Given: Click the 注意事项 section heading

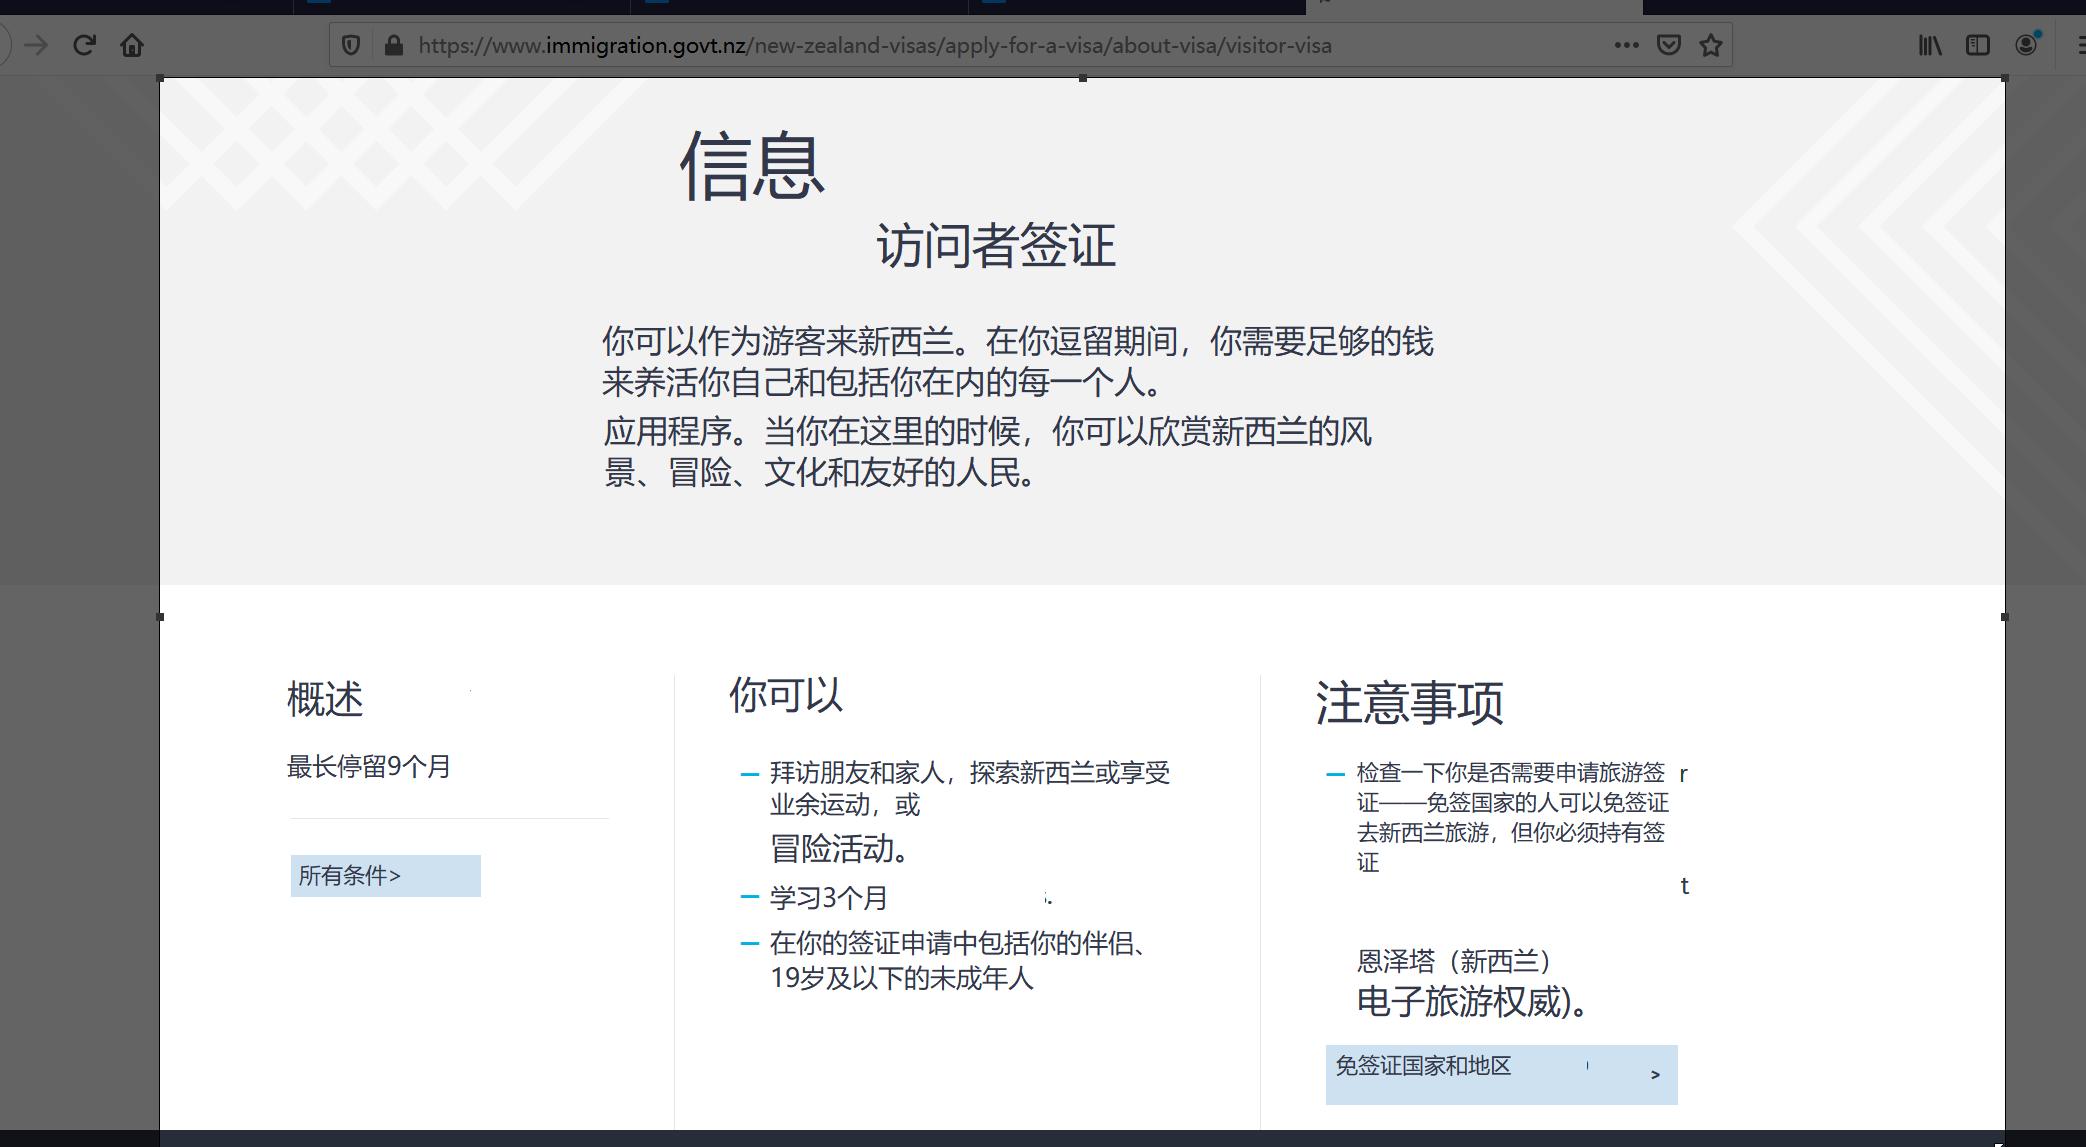Looking at the screenshot, I should pyautogui.click(x=1410, y=702).
